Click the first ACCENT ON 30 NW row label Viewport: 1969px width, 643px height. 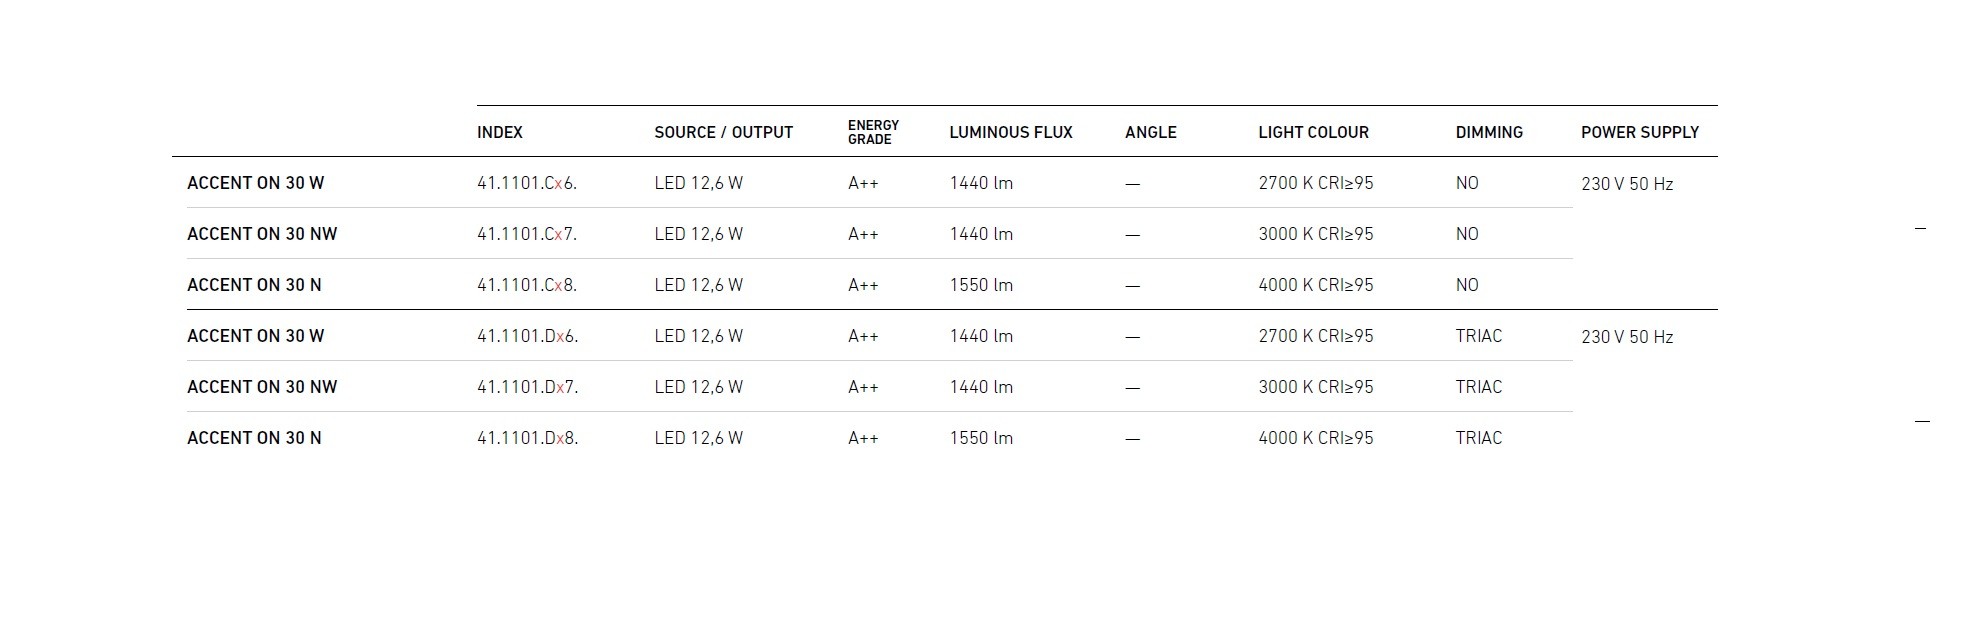coord(262,234)
